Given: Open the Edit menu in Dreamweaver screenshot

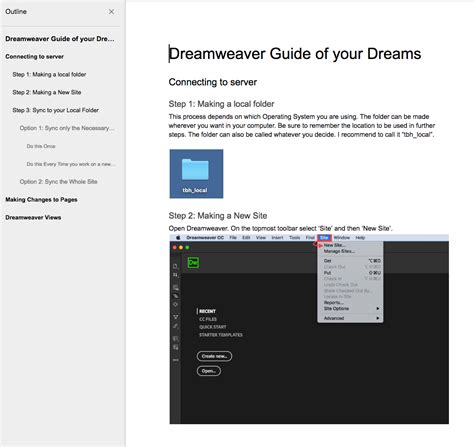Looking at the screenshot, I should pos(246,238).
